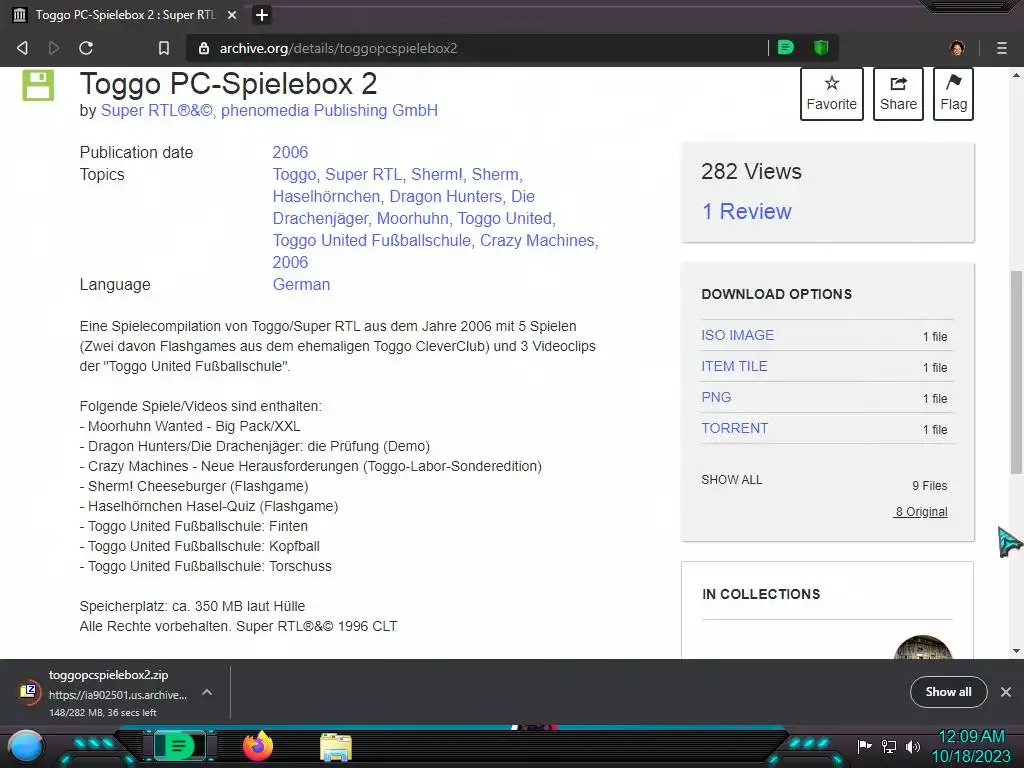Open the Haselhörnchen topic link
This screenshot has width=1024, height=768.
pyautogui.click(x=326, y=197)
